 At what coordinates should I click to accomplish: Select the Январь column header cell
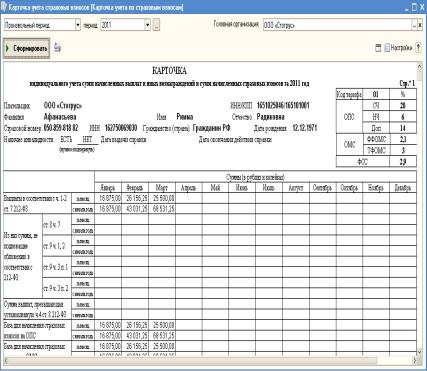tap(108, 188)
